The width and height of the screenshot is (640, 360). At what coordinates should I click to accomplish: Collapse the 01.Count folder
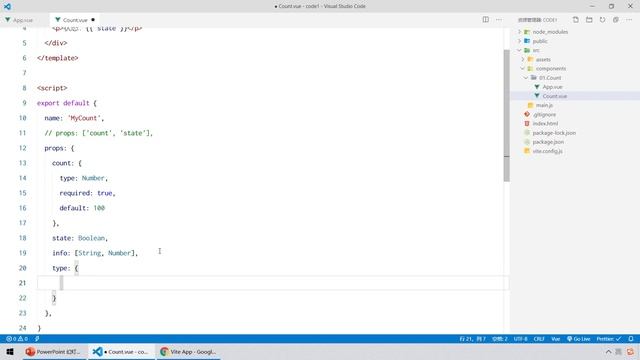(x=526, y=78)
